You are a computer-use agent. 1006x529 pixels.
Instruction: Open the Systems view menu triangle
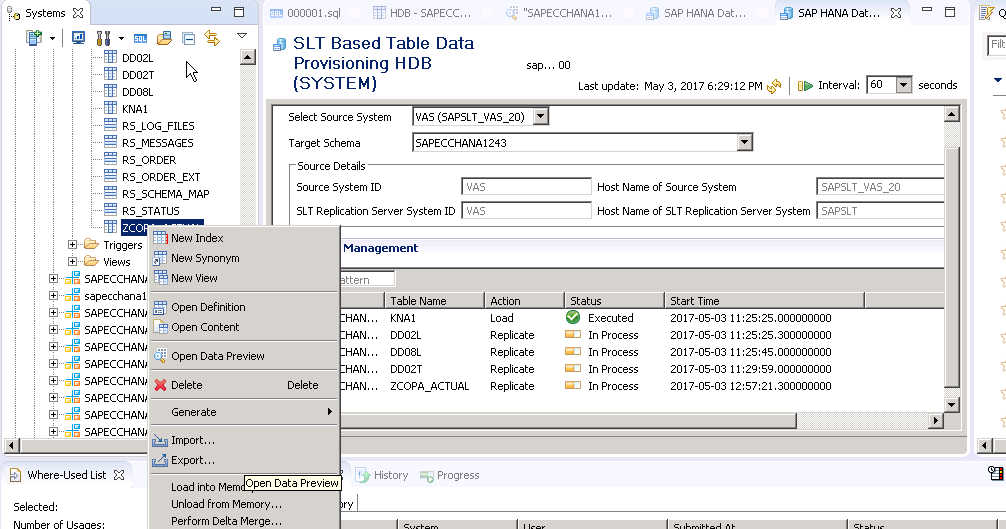pos(242,37)
